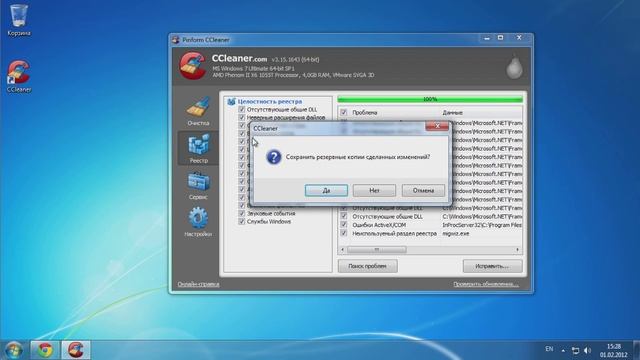Minimize the Piriform CCleaner window
The height and width of the screenshot is (360, 640).
pos(487,38)
